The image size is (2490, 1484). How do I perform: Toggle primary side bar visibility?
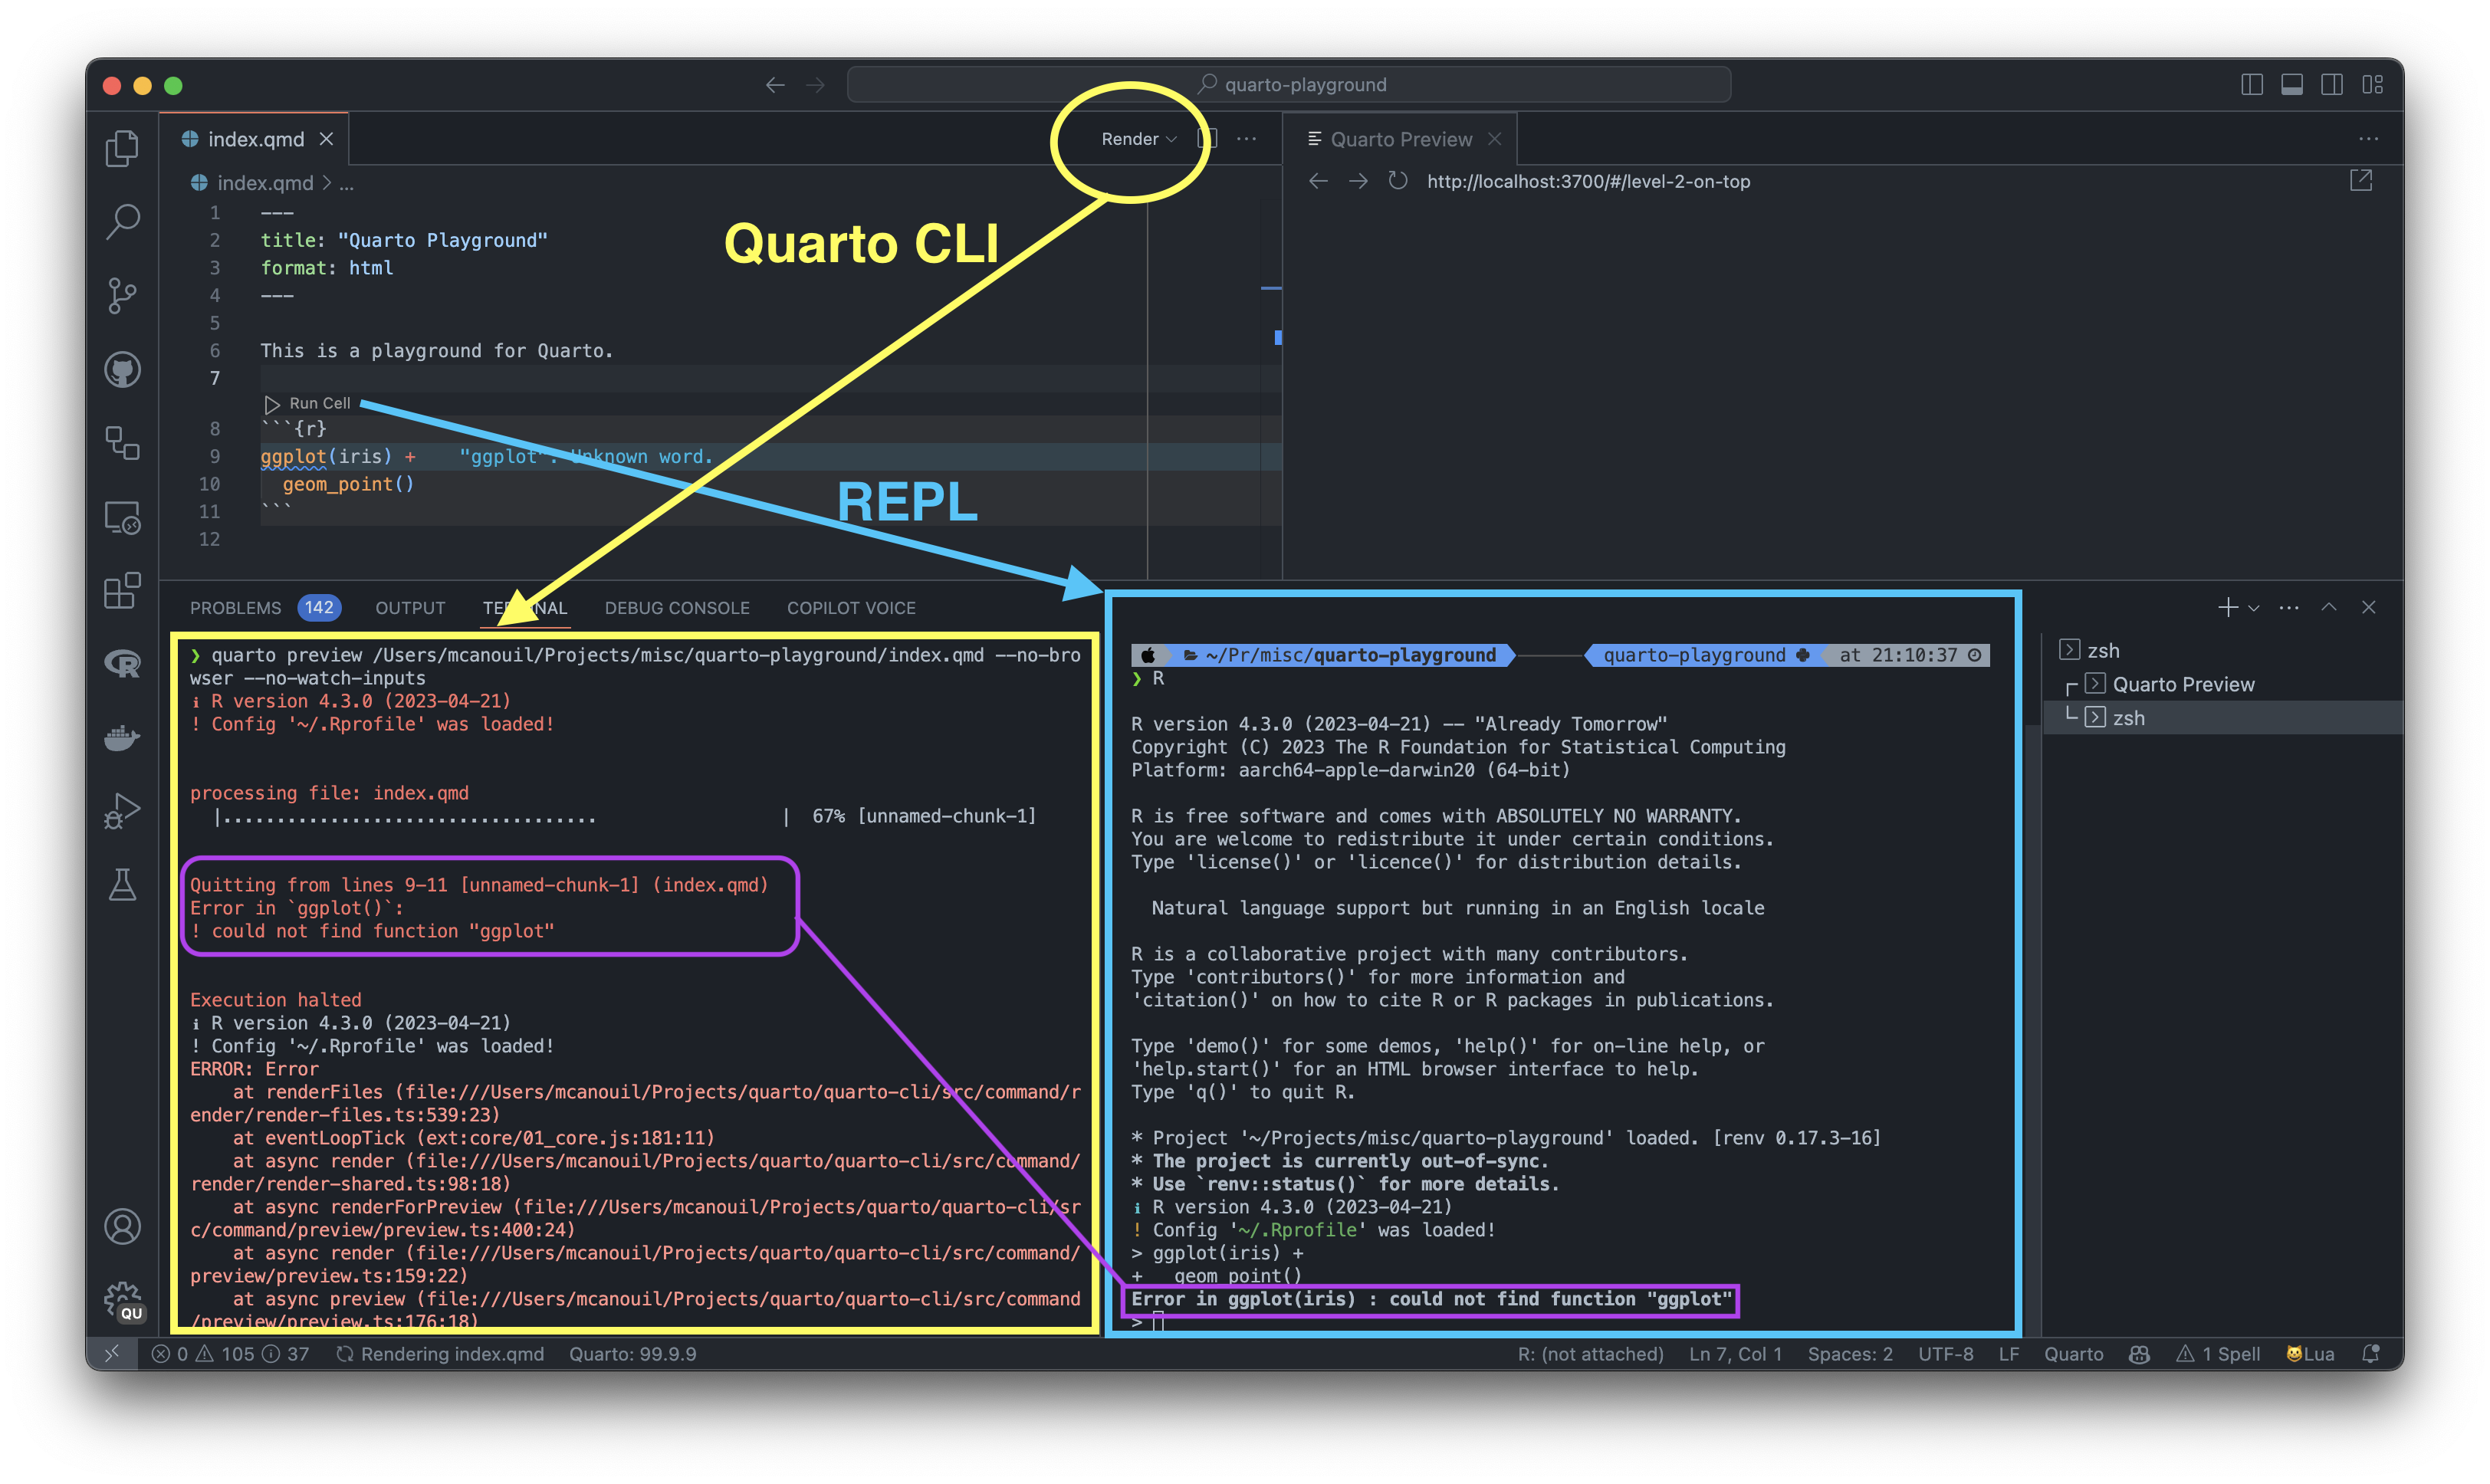click(2252, 85)
